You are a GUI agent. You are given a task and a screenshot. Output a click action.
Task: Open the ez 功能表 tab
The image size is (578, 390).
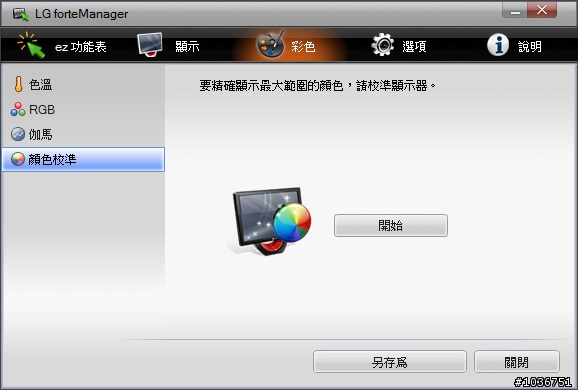[x=62, y=46]
